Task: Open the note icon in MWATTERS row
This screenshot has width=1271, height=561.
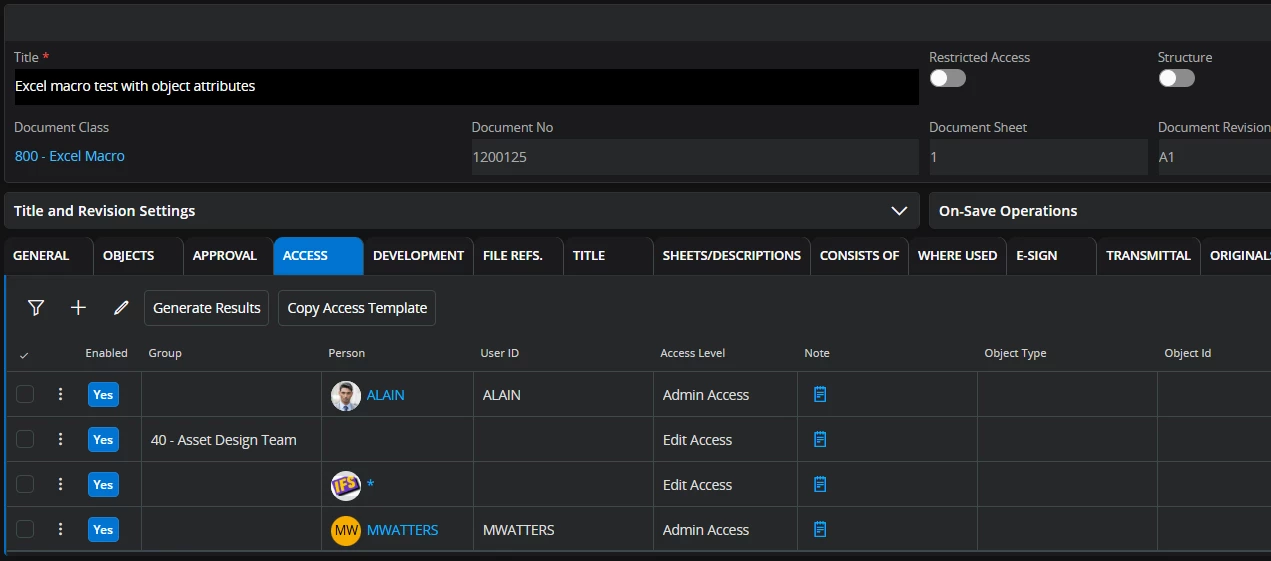Action: pos(820,530)
